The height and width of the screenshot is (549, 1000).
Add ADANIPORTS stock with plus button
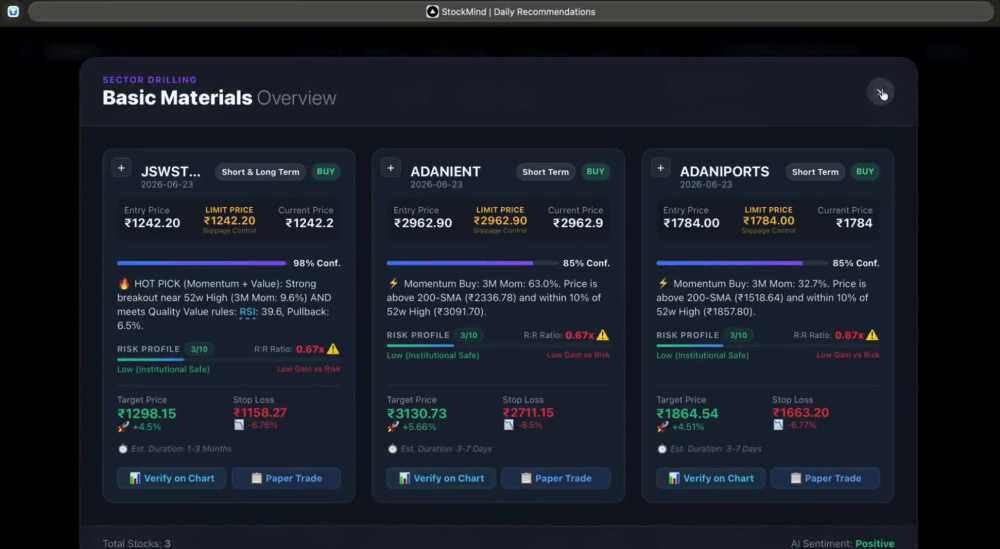(661, 168)
